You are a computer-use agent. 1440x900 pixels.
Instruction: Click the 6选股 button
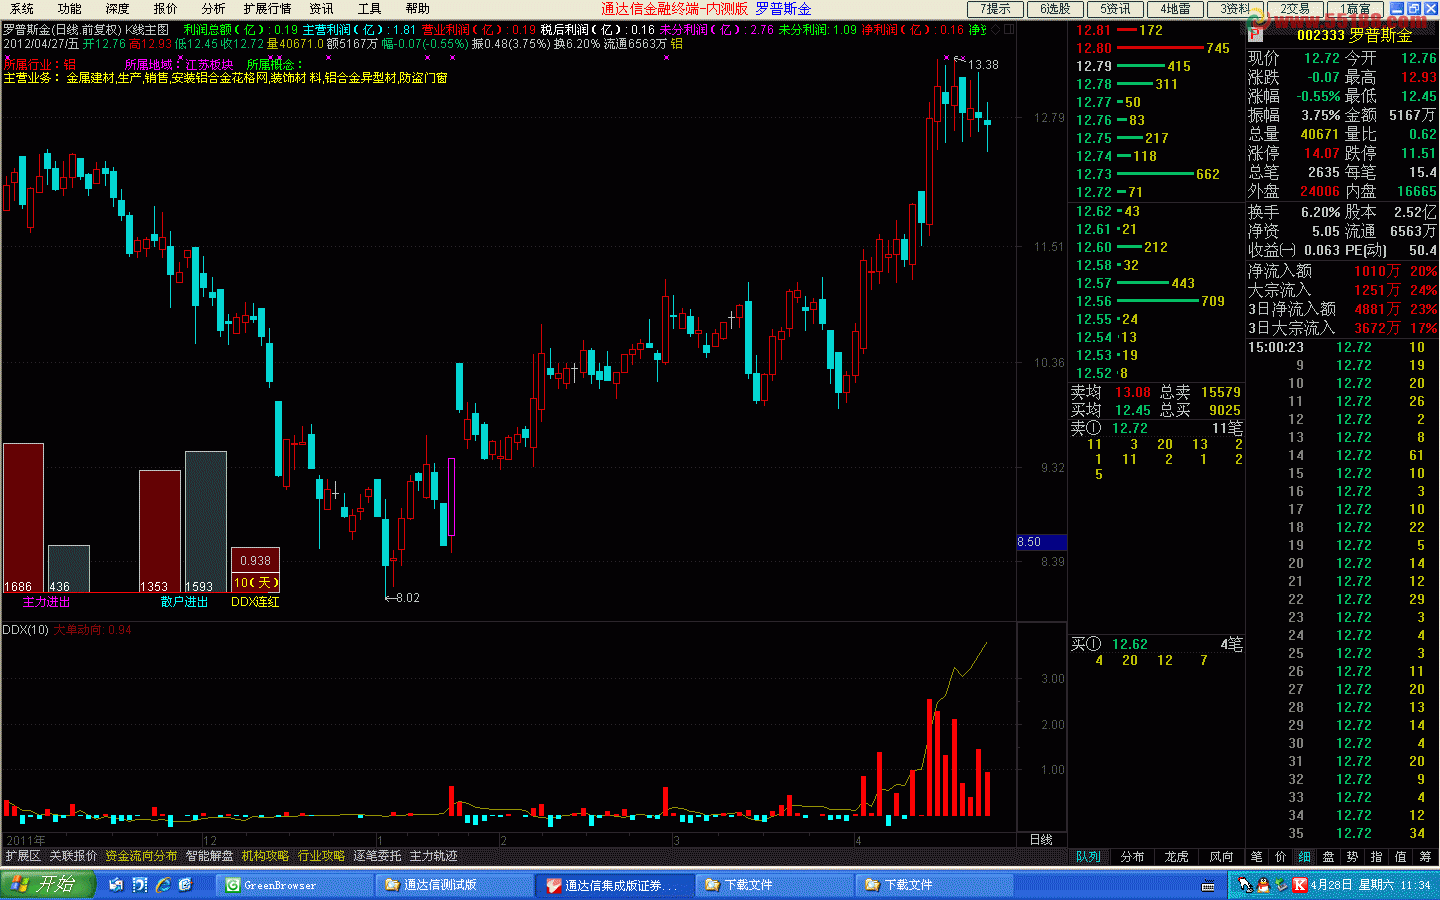click(1055, 9)
